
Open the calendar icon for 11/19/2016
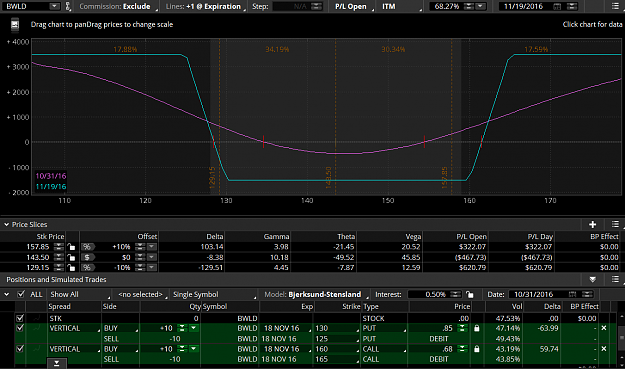tap(558, 6)
